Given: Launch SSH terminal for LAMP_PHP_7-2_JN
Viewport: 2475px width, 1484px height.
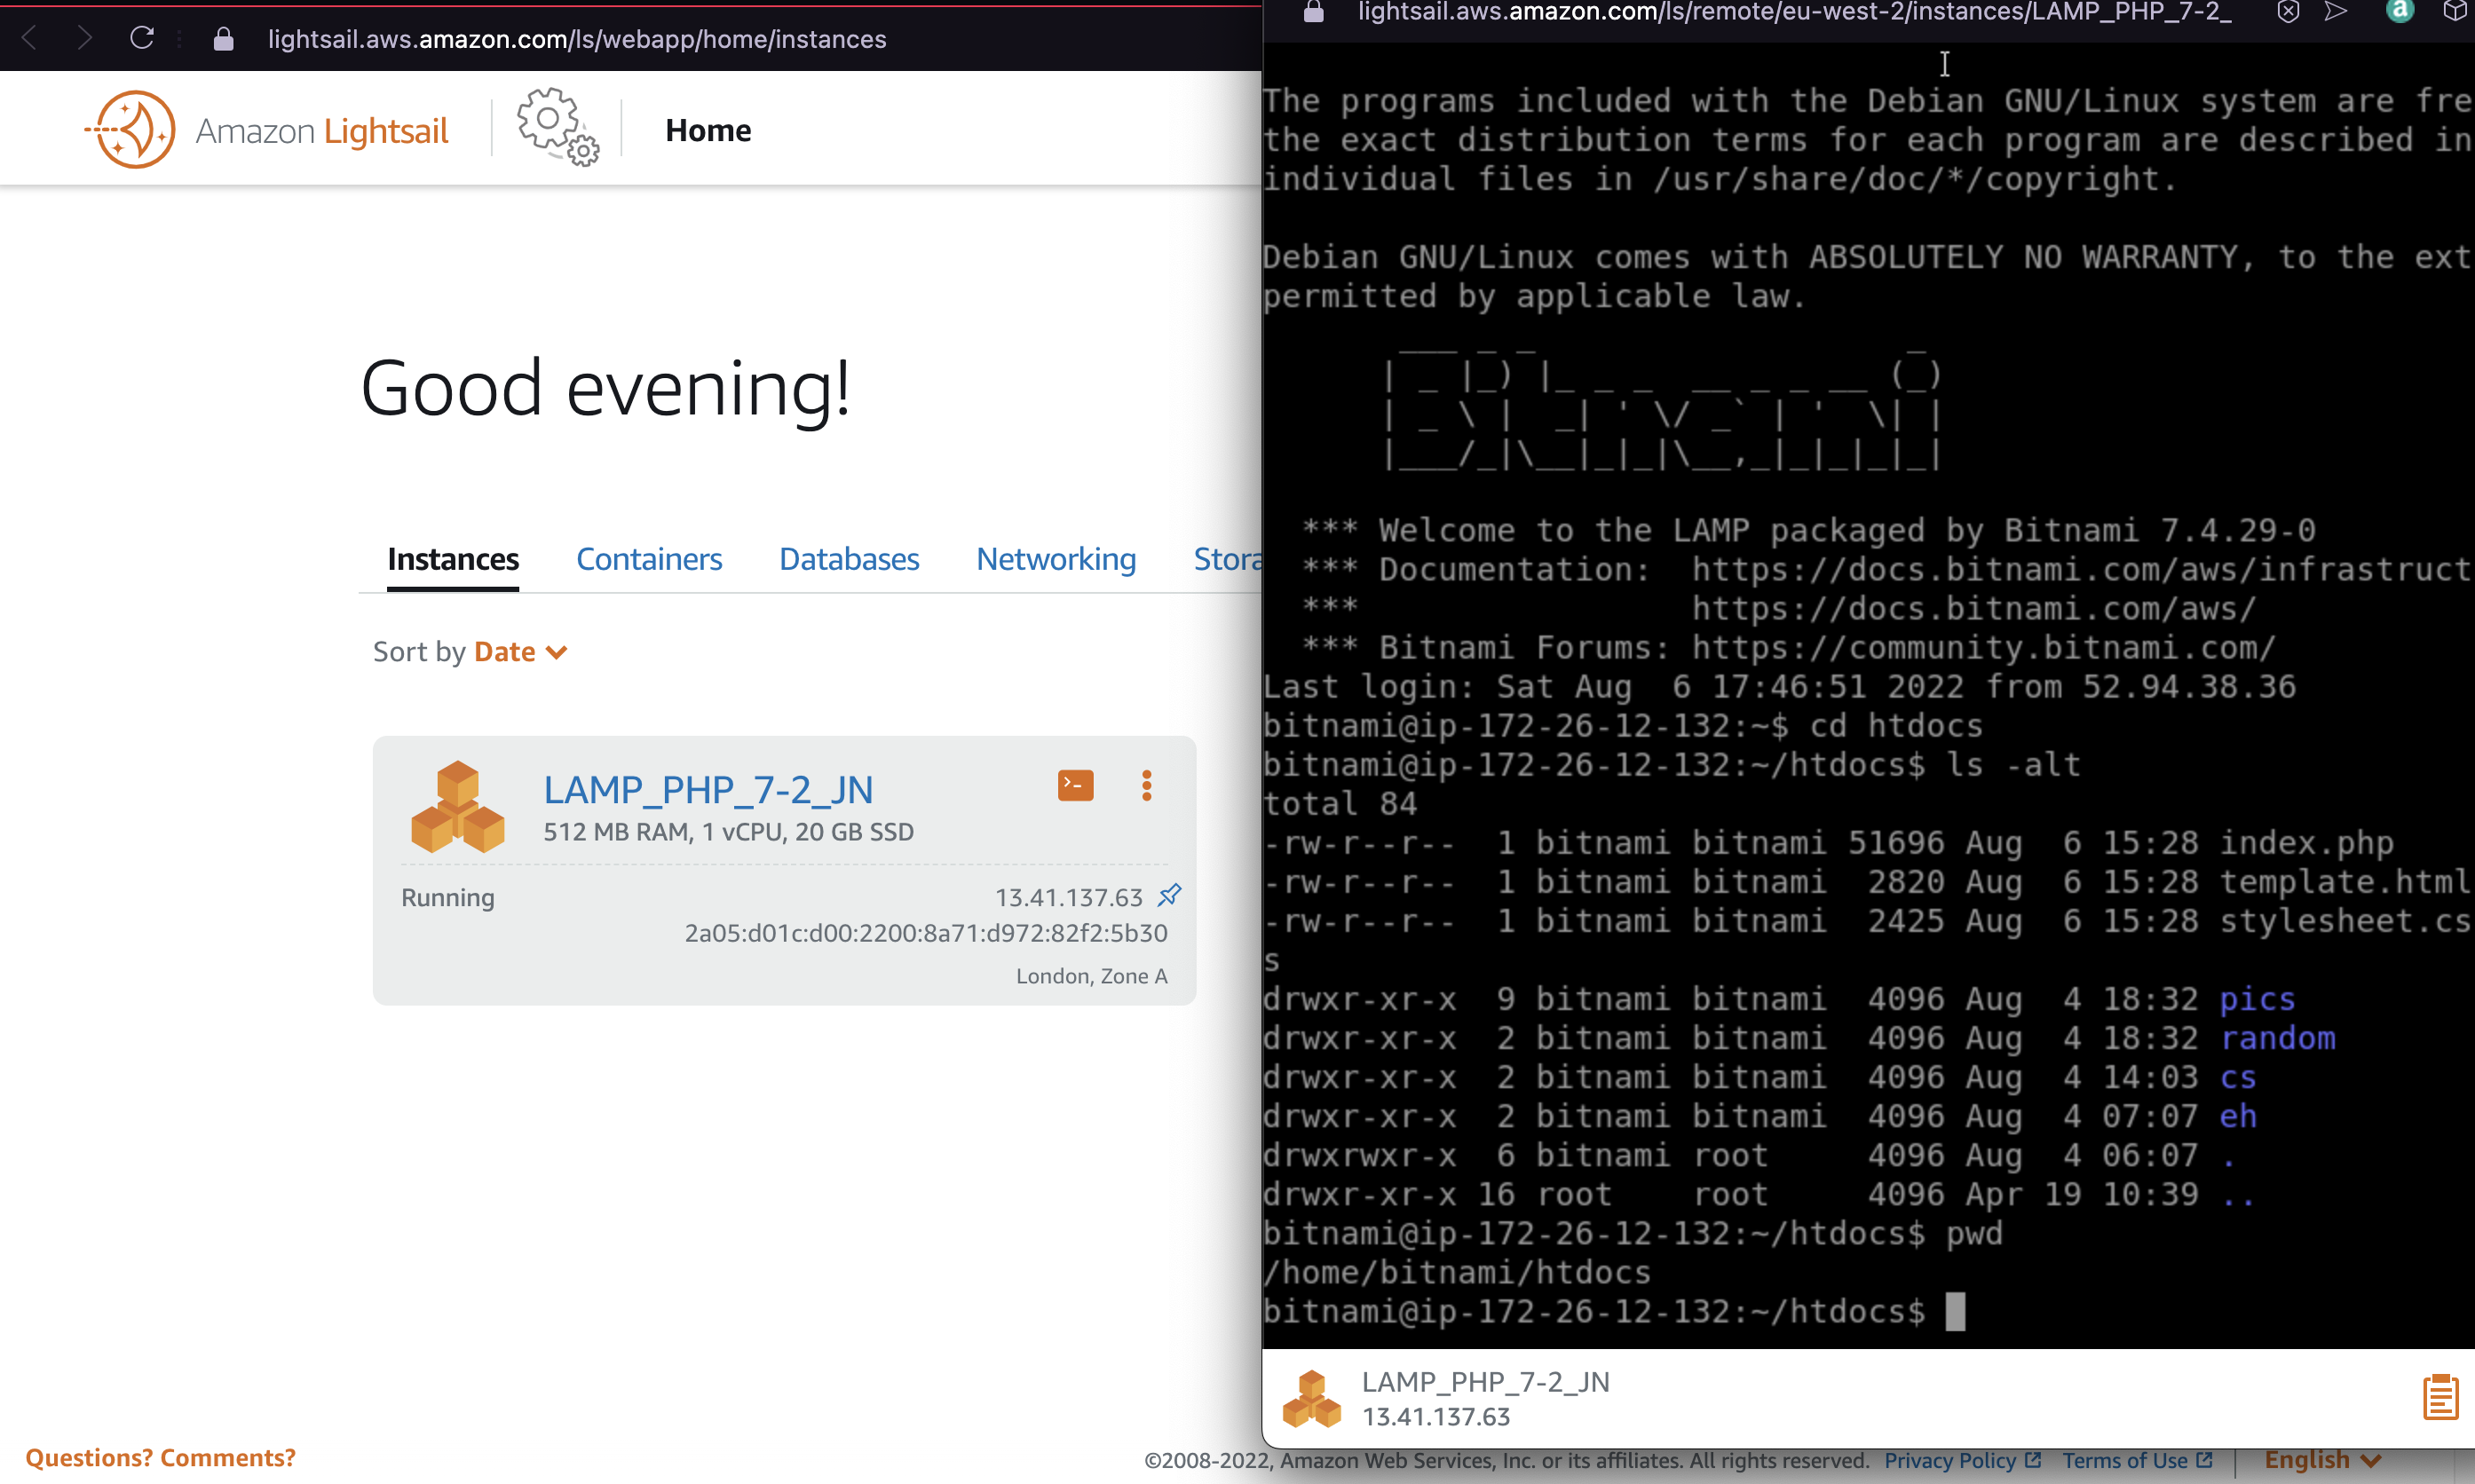Looking at the screenshot, I should coord(1075,785).
